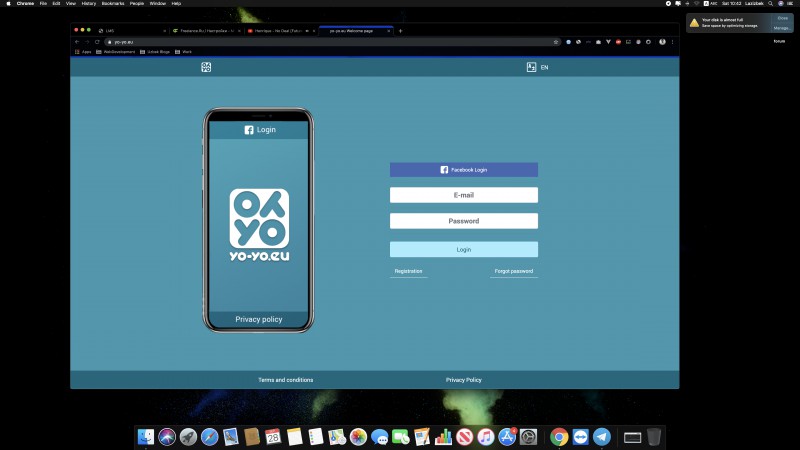Screen dimensions: 800x450
Task: Click Close on the disk full notification
Action: pos(783,18)
